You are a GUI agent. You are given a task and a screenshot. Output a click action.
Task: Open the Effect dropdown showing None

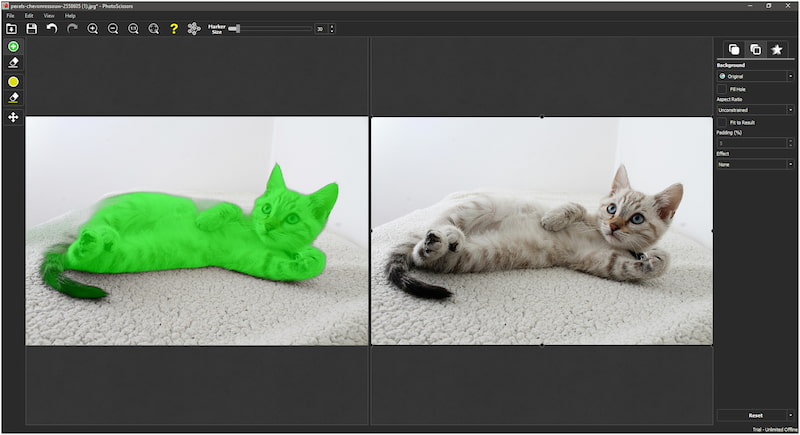[755, 164]
